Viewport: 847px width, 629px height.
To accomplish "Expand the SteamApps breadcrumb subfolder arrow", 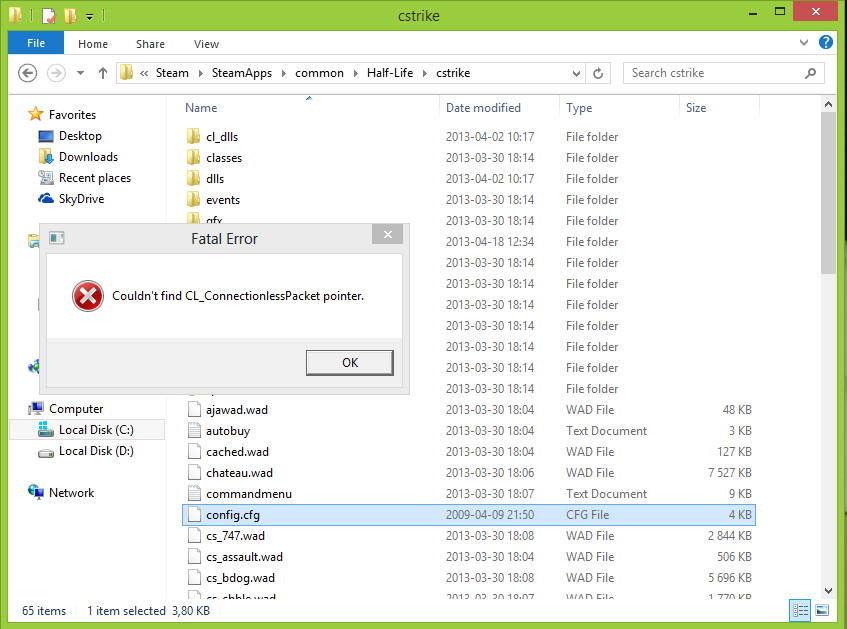I will 284,73.
